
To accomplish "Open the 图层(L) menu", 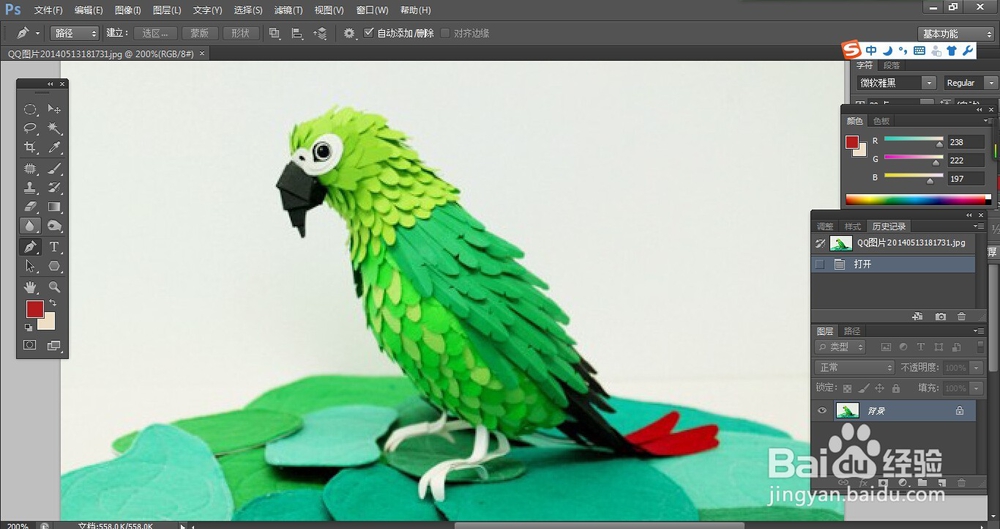I will [167, 10].
